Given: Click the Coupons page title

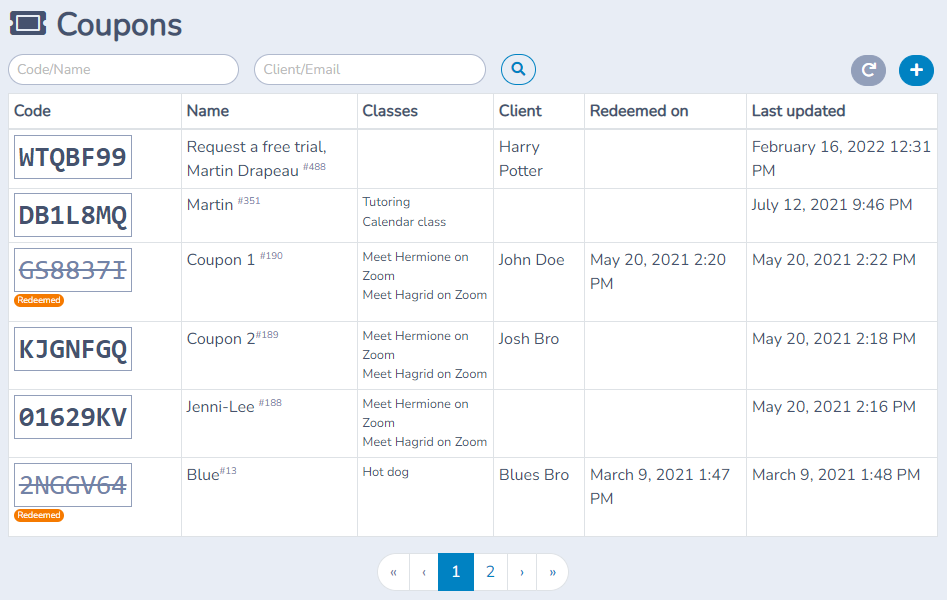Looking at the screenshot, I should (119, 25).
